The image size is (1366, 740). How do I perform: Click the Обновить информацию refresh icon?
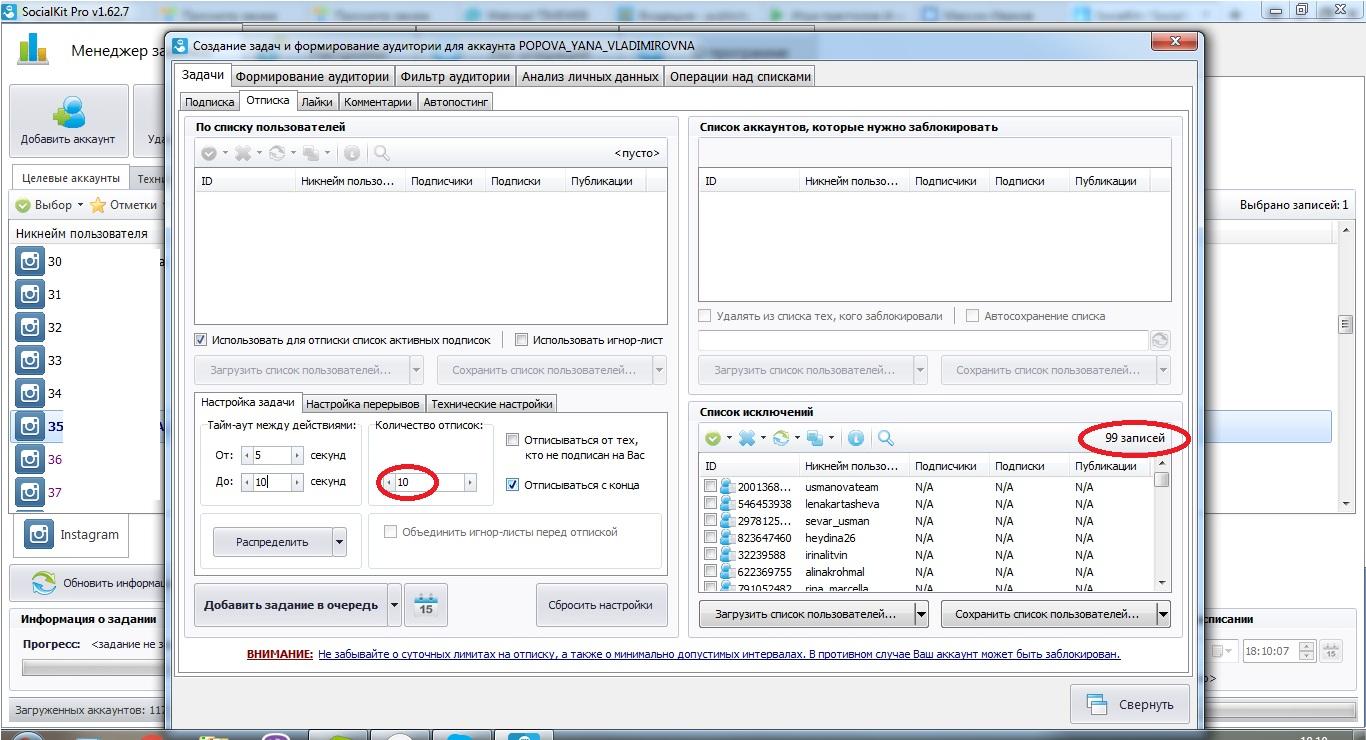pos(43,583)
